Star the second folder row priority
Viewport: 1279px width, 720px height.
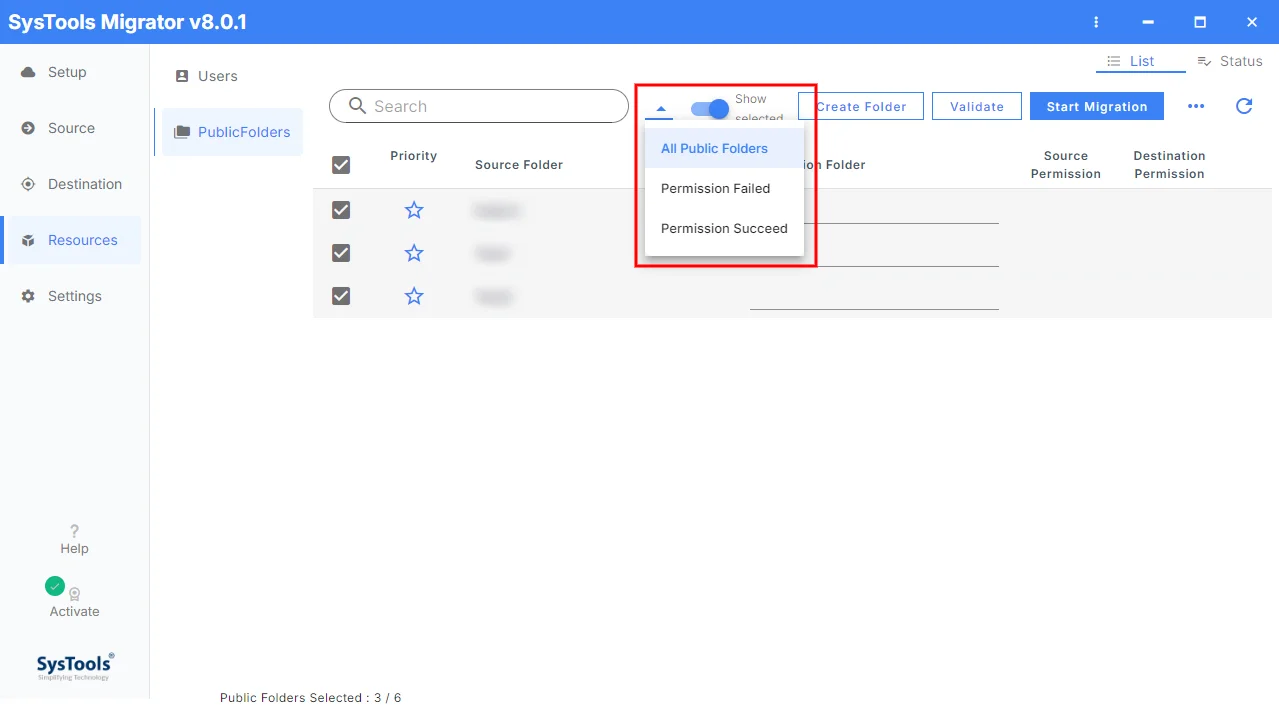click(x=414, y=253)
